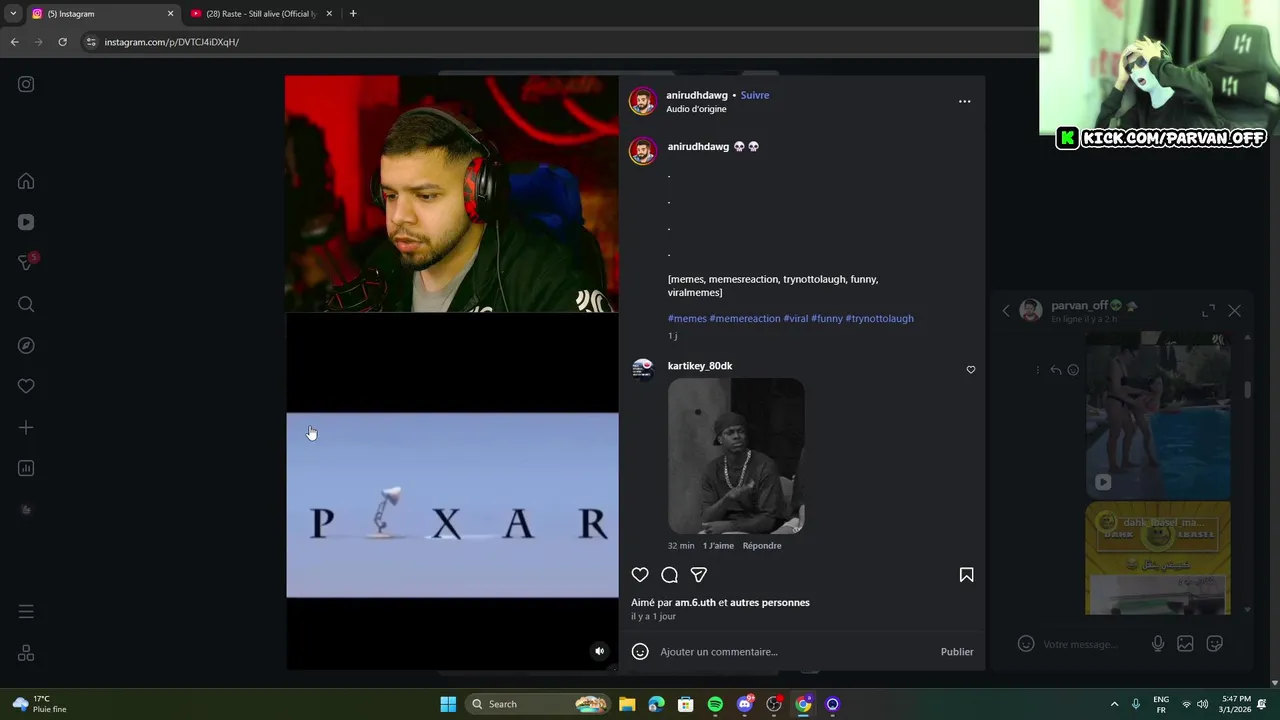
Task: Open Search in the Instagram sidebar
Action: pyautogui.click(x=26, y=304)
